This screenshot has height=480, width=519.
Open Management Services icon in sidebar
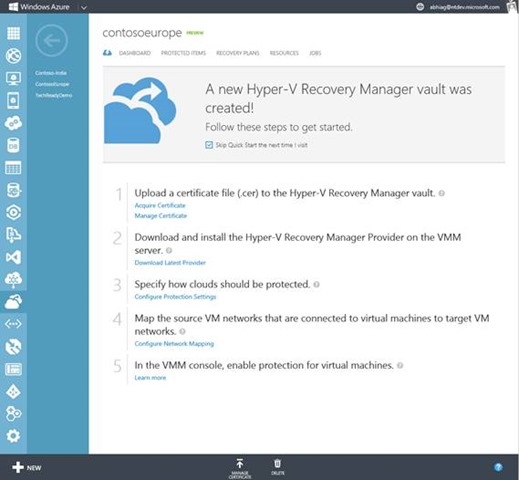pos(13,369)
